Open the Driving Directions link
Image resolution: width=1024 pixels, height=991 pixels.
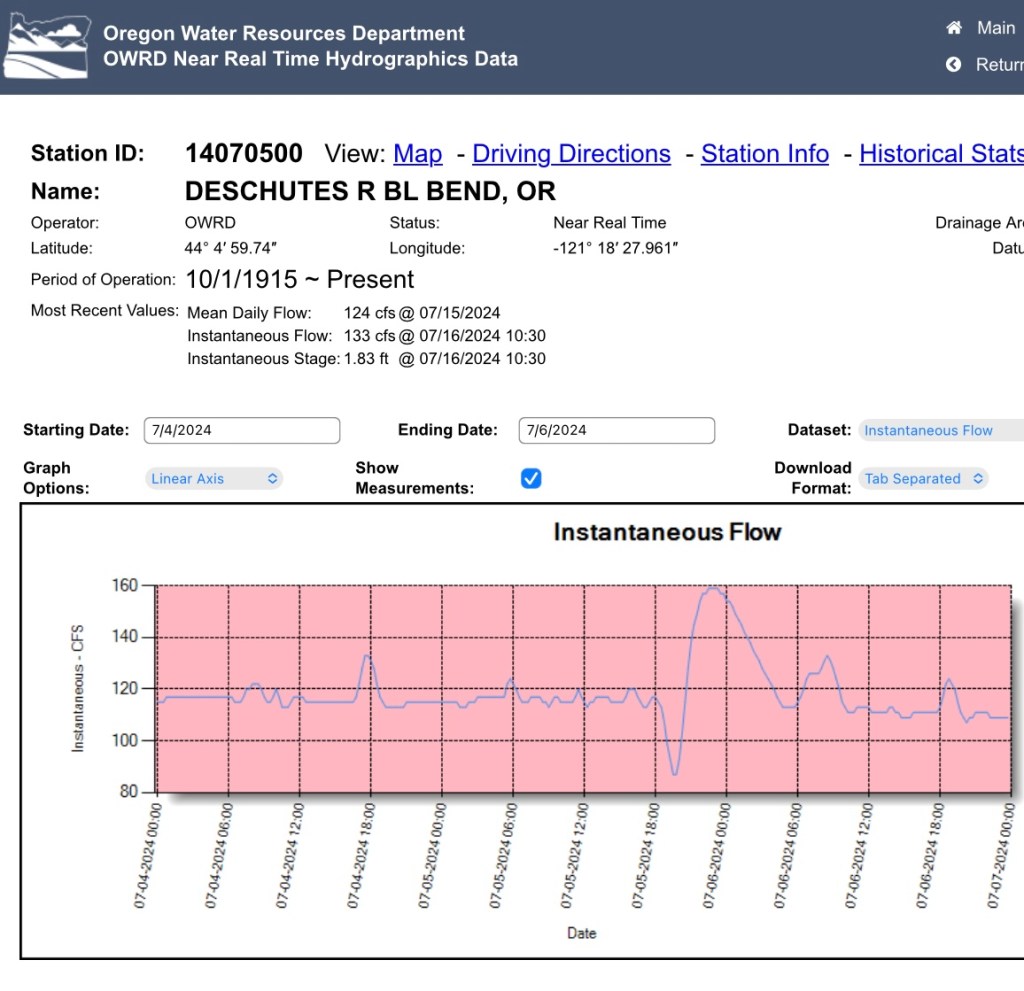pos(571,154)
